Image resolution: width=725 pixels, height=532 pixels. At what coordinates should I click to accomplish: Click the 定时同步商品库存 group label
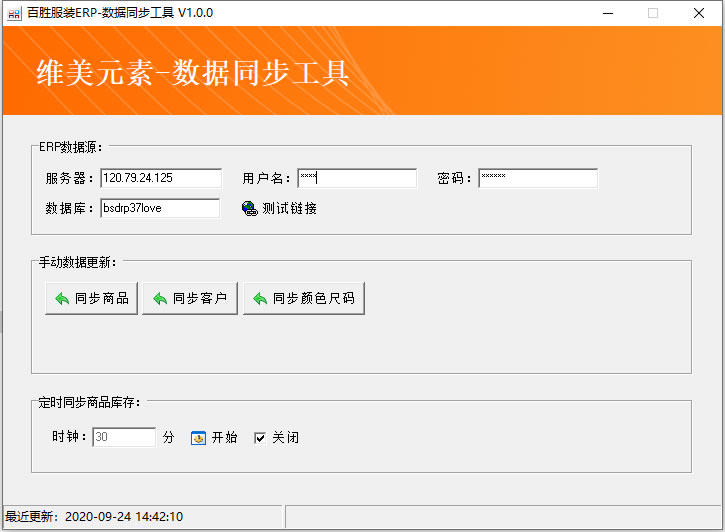90,403
